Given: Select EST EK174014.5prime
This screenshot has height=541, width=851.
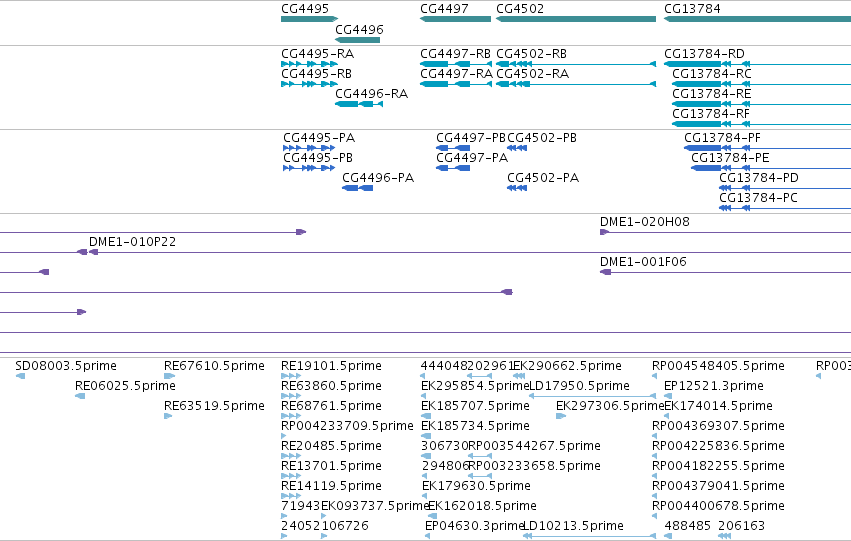Looking at the screenshot, I should (719, 406).
